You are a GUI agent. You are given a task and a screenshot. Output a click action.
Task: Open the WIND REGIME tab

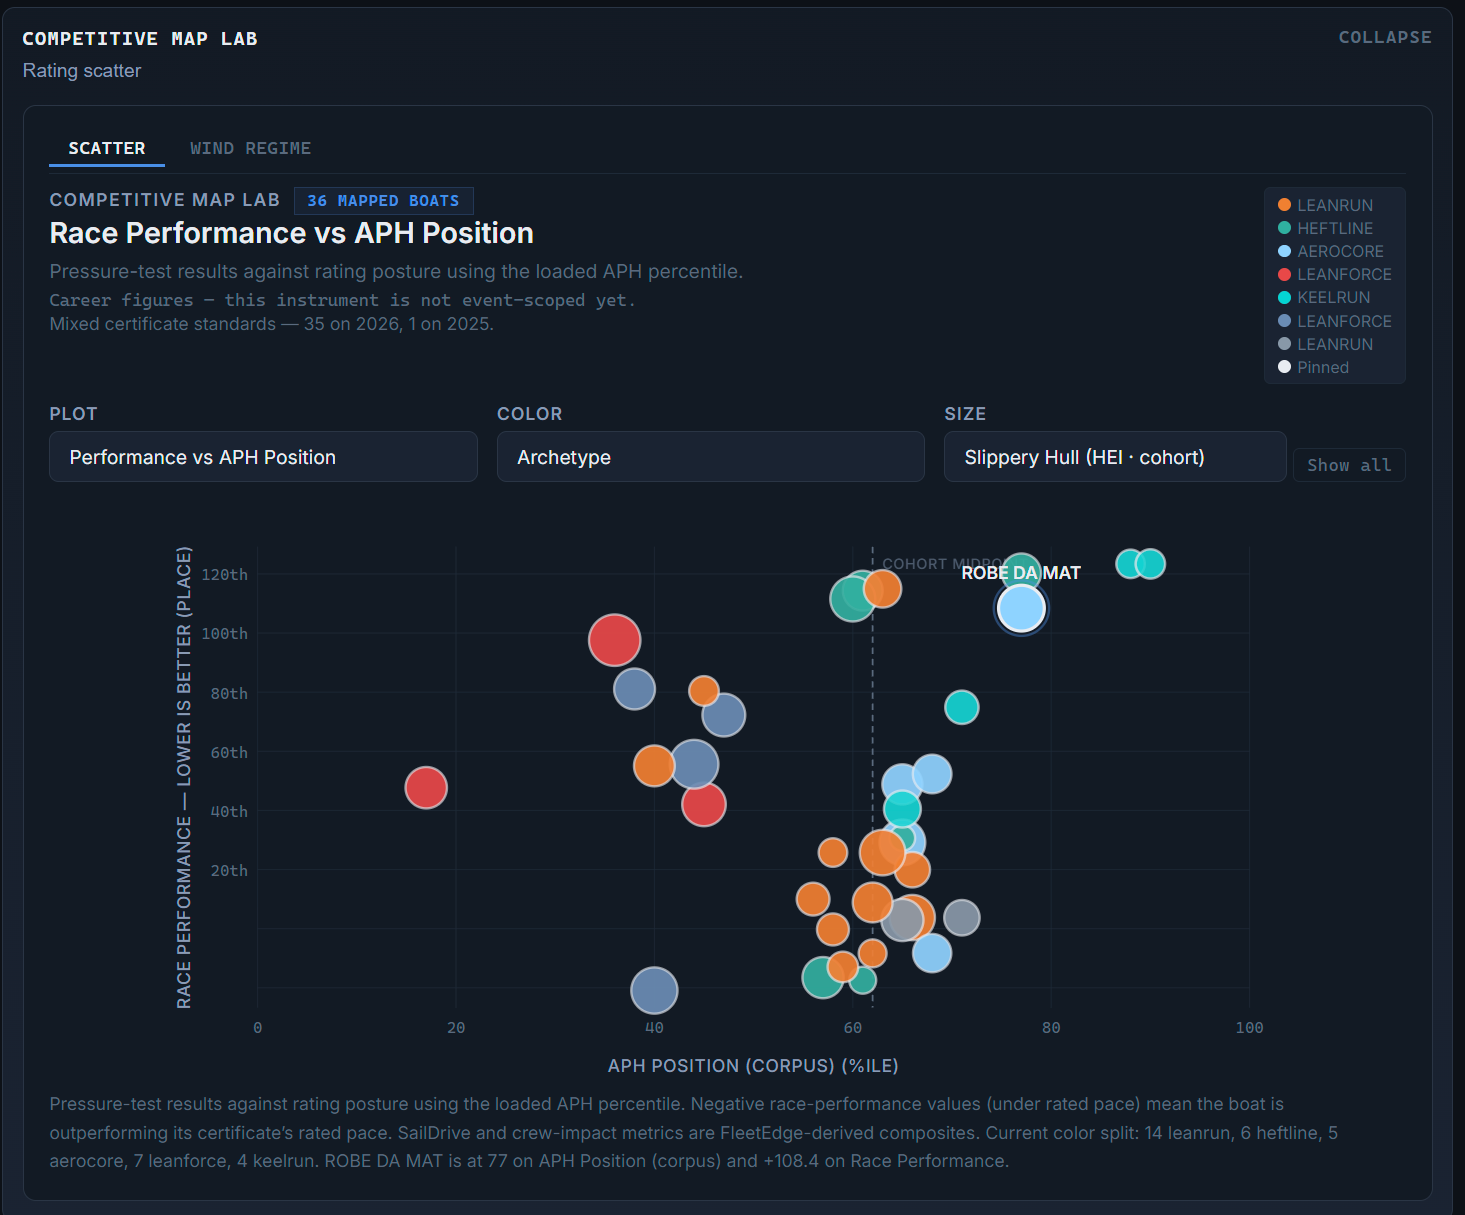coord(251,148)
